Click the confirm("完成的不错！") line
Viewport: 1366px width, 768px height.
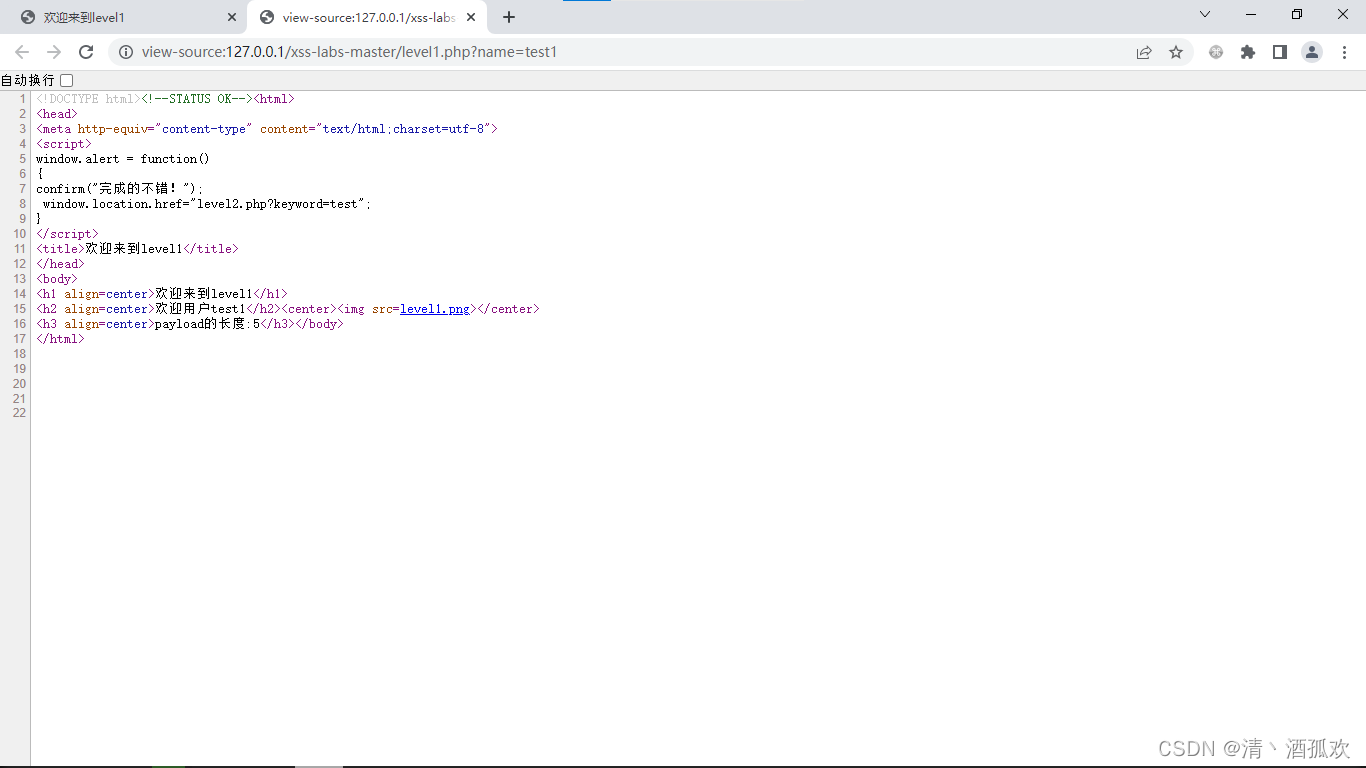119,189
